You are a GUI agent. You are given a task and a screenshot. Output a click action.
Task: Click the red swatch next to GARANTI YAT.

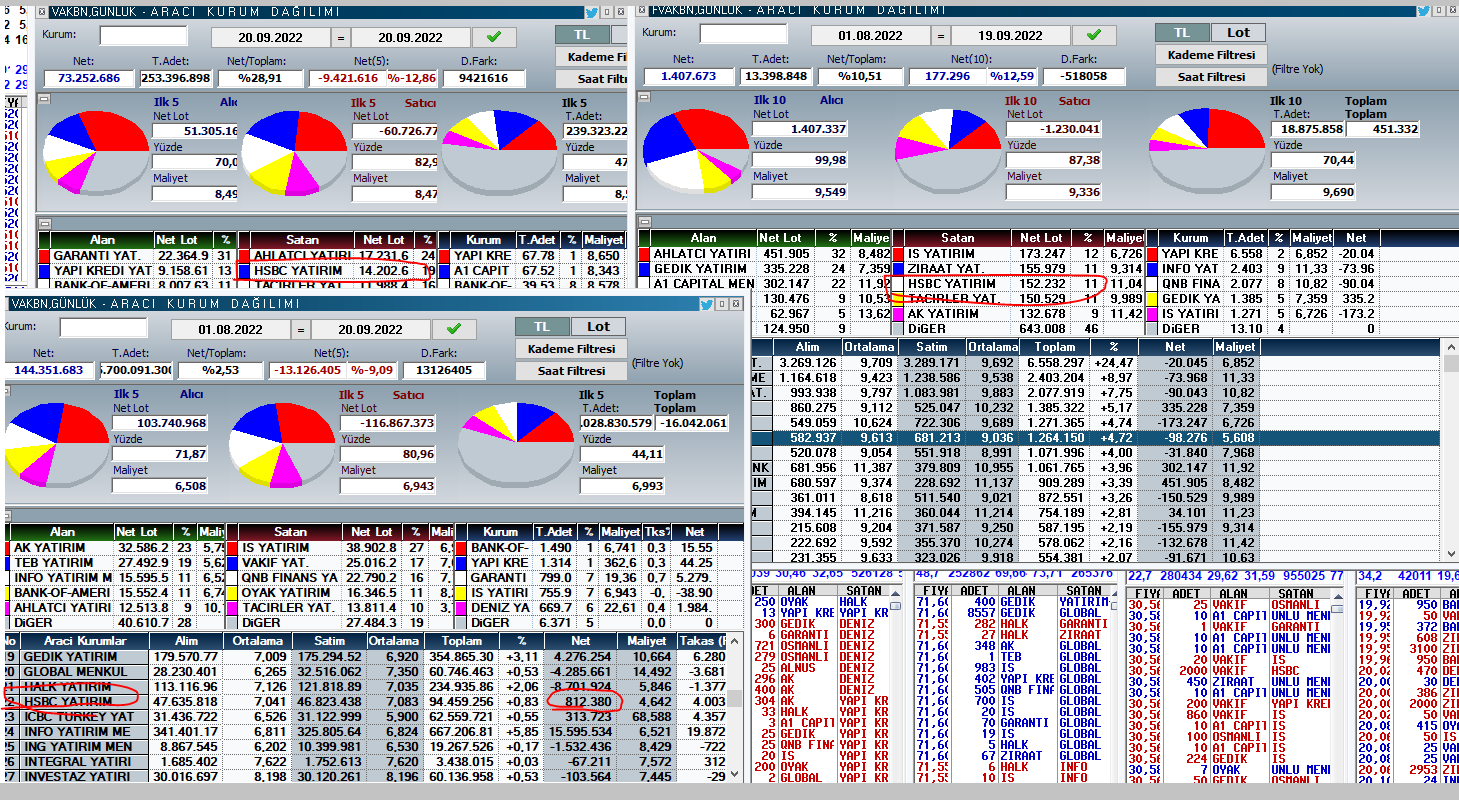pos(44,255)
